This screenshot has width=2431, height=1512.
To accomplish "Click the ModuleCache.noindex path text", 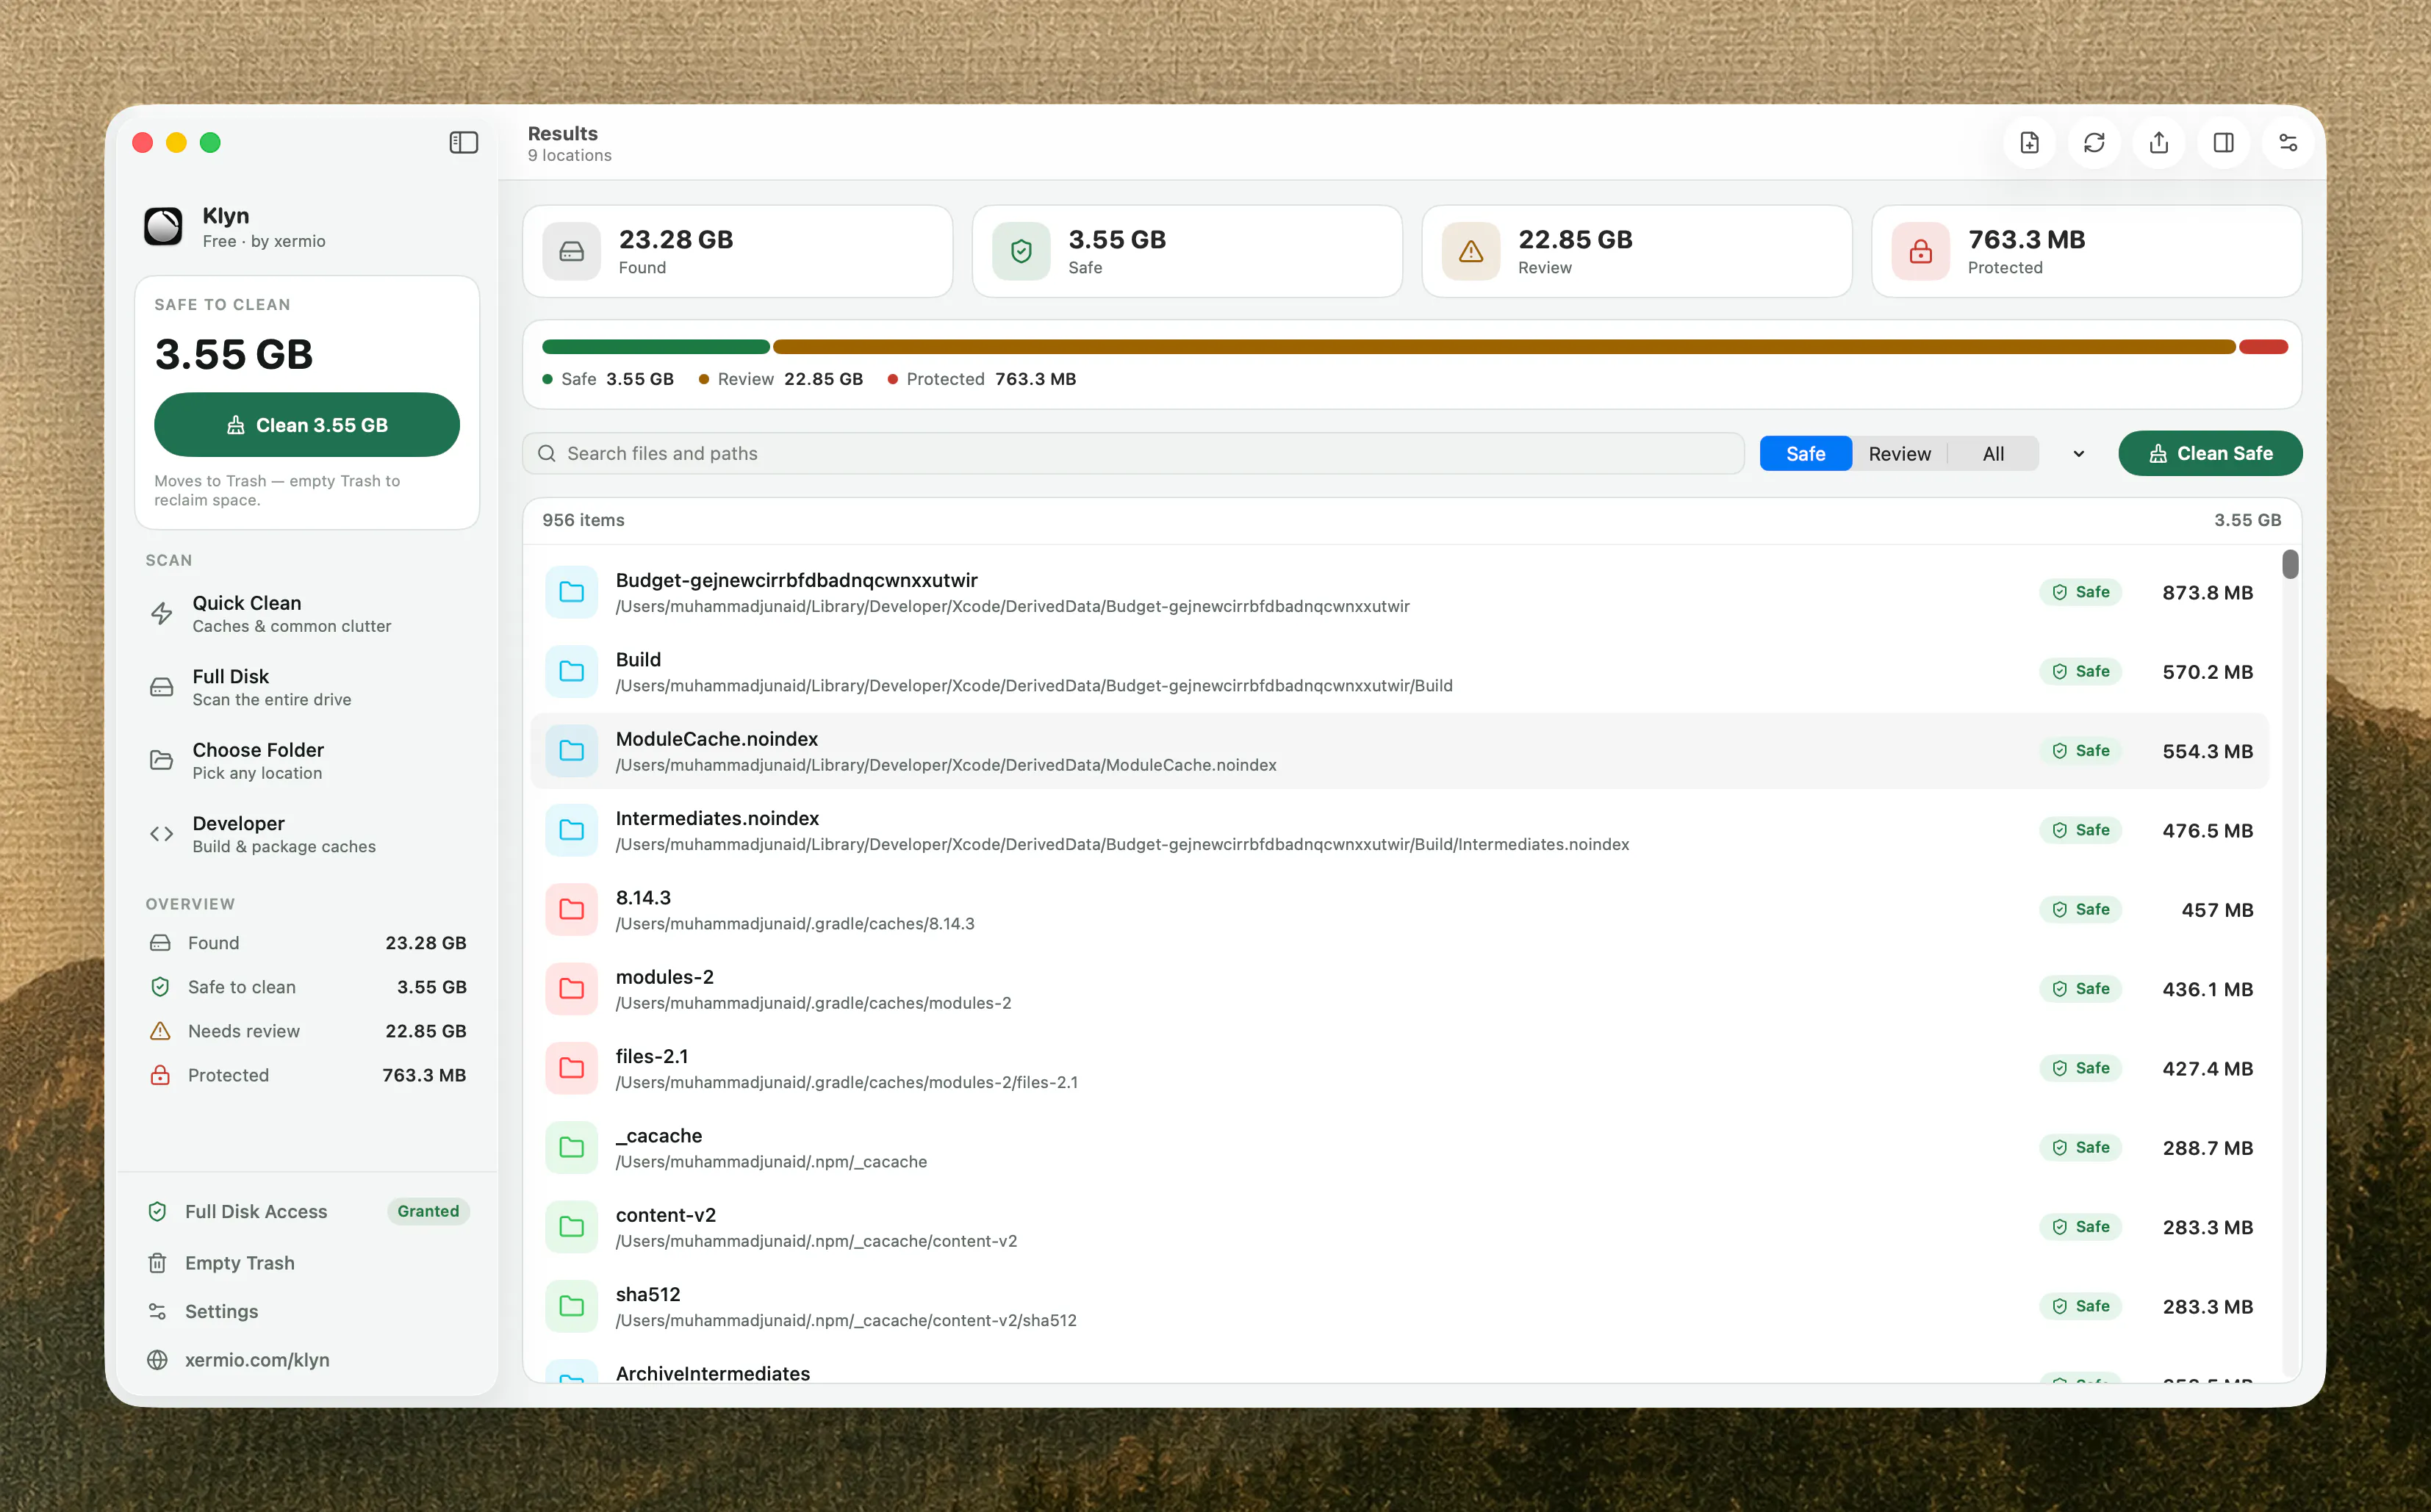I will 946,765.
